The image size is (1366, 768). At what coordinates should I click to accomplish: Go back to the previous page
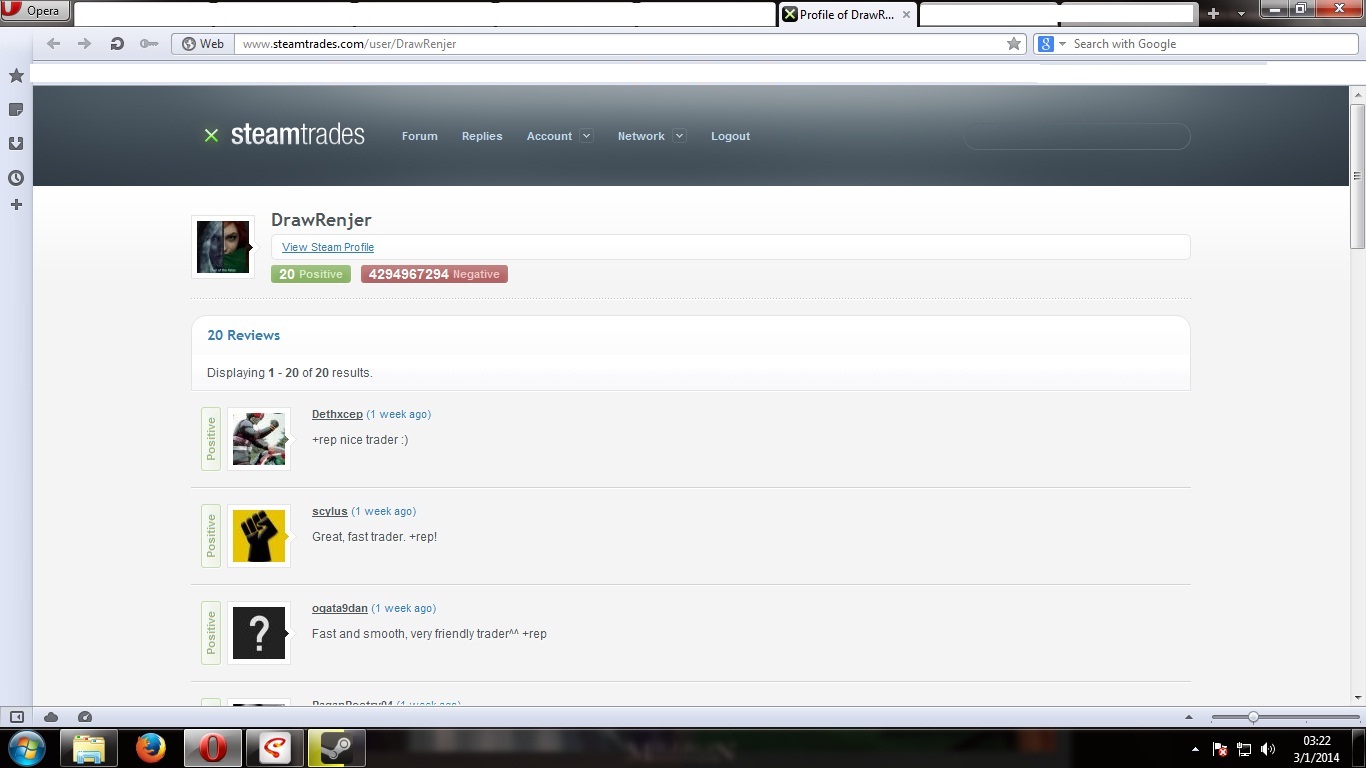[54, 44]
